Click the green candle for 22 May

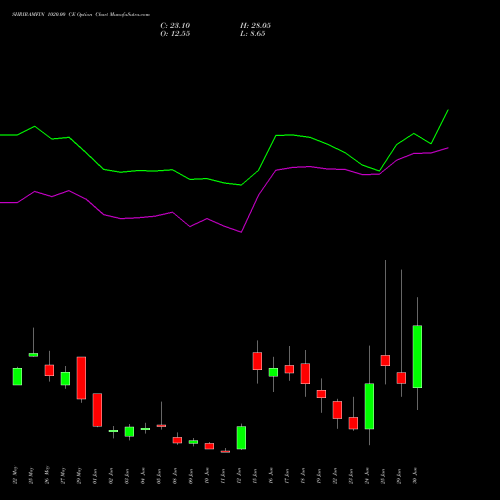click(17, 377)
